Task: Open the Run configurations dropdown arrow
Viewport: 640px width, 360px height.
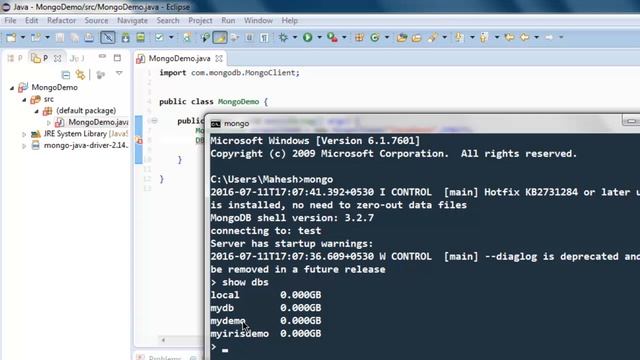Action: [x=319, y=38]
